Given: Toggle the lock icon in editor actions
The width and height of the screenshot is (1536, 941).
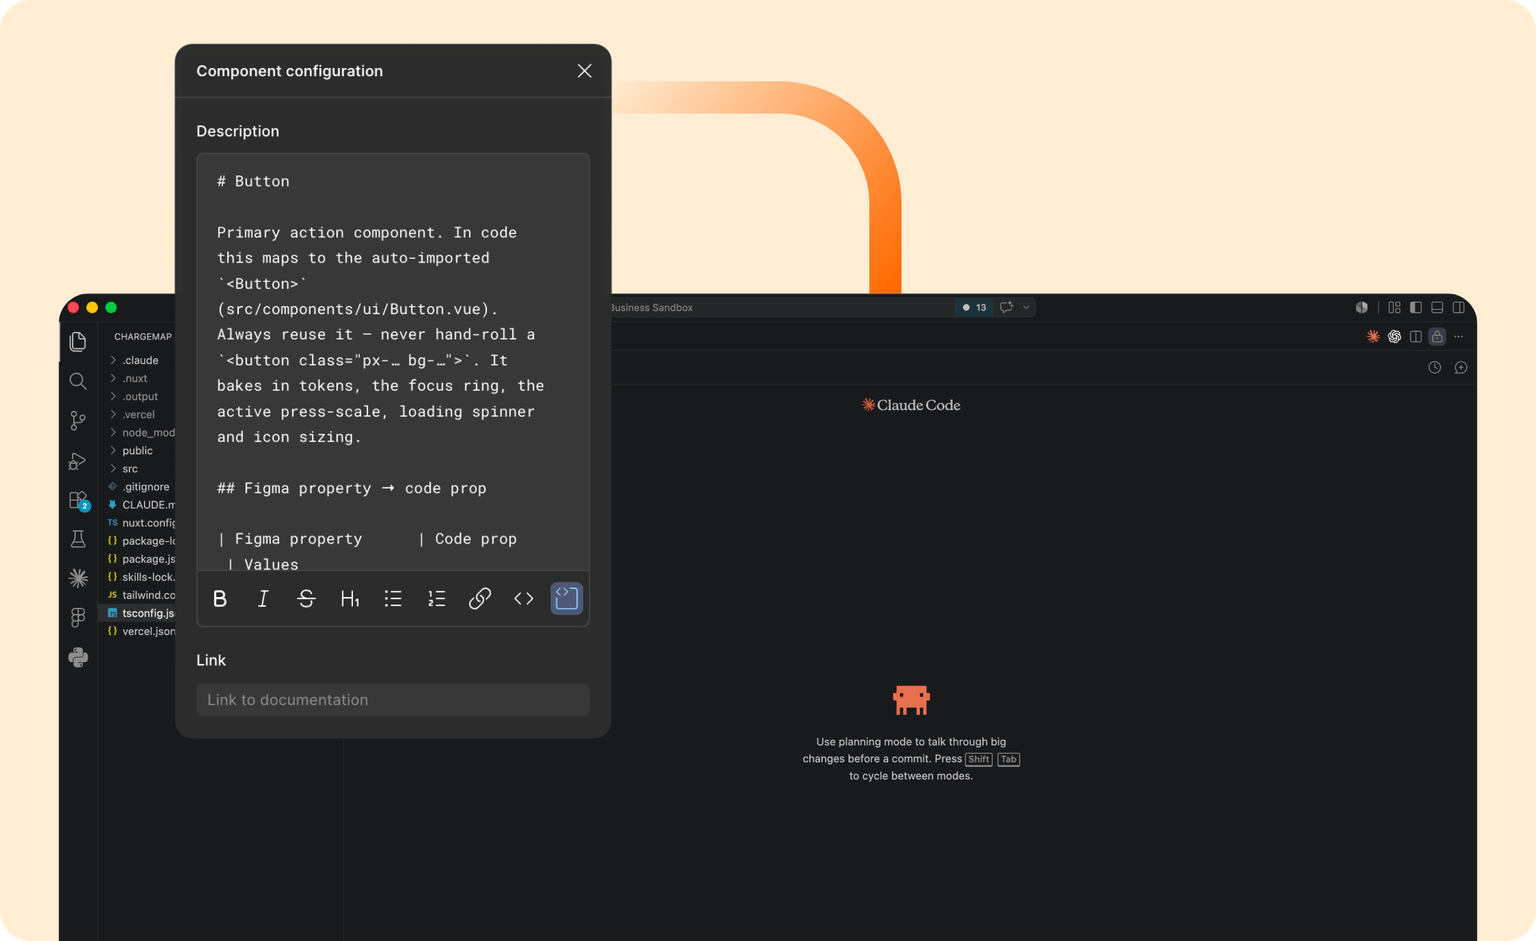Looking at the screenshot, I should (1437, 336).
